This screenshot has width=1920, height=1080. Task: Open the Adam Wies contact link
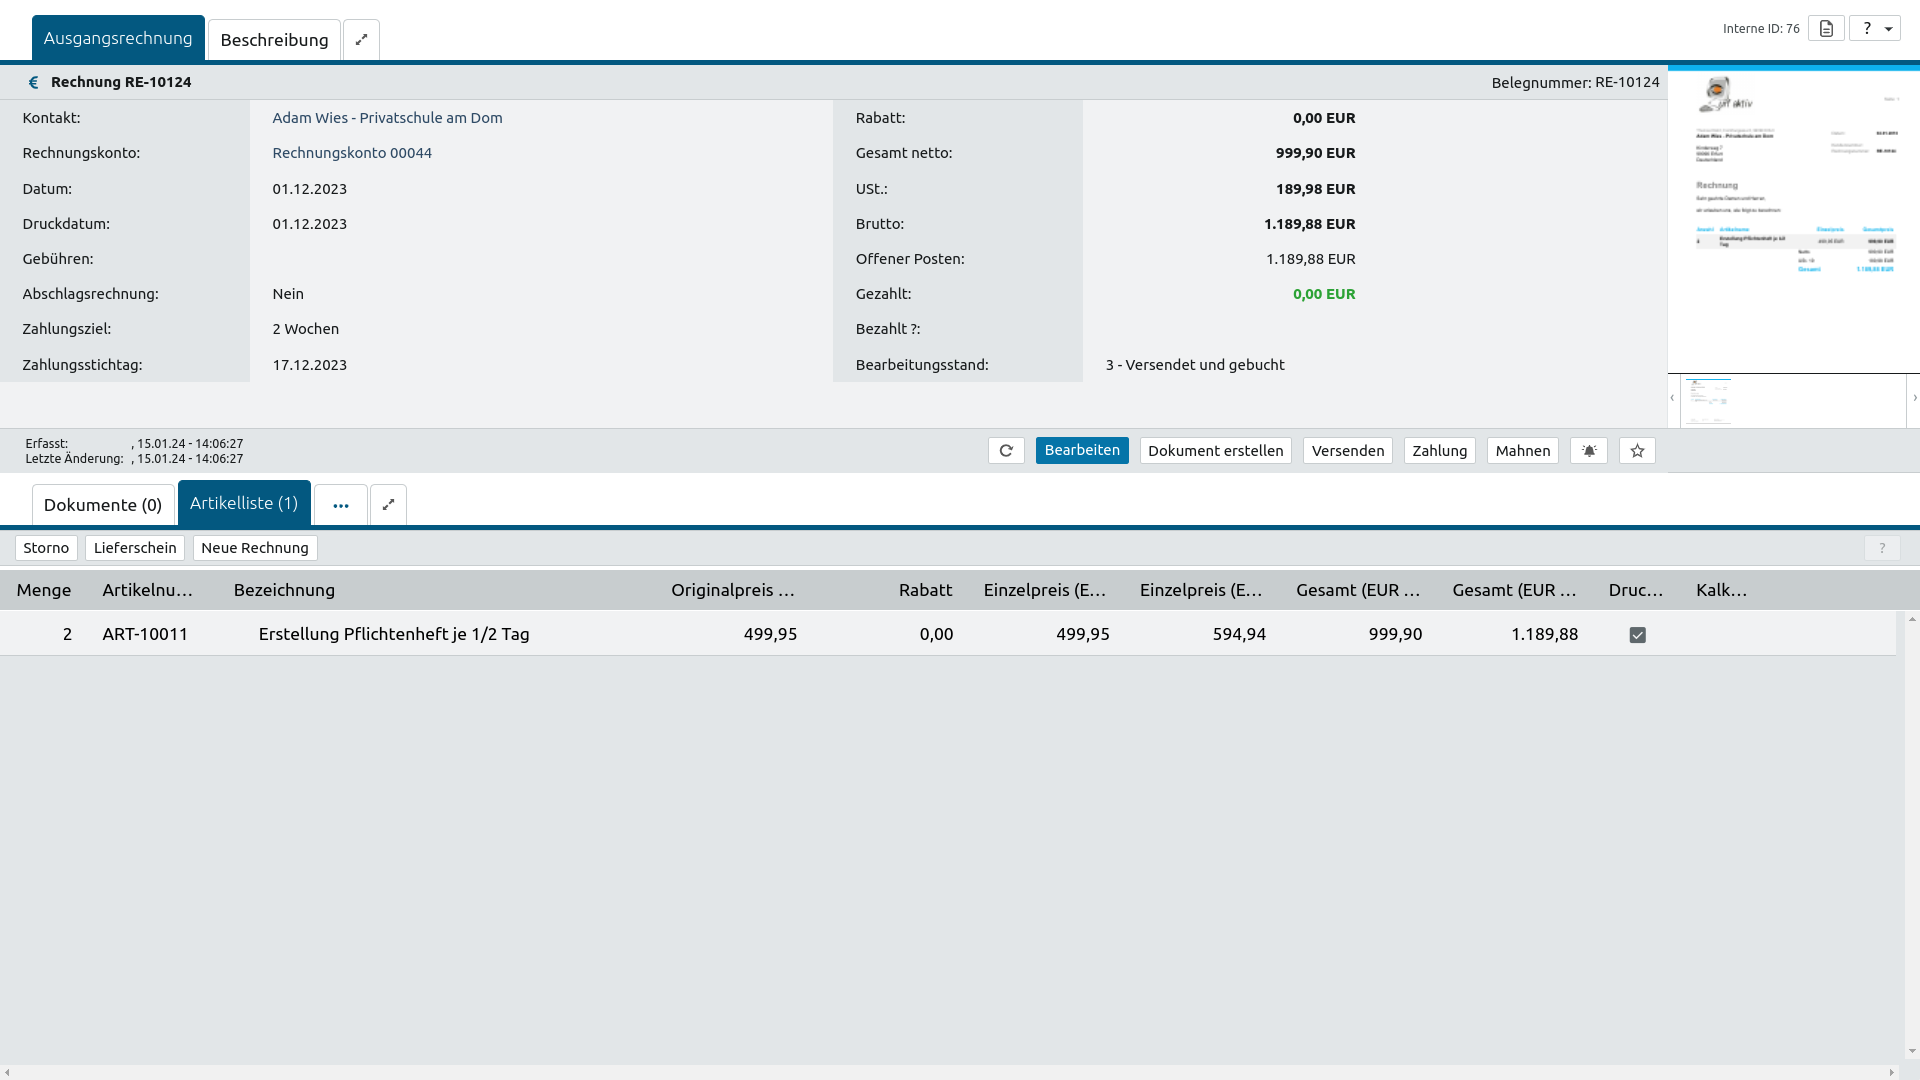point(387,118)
